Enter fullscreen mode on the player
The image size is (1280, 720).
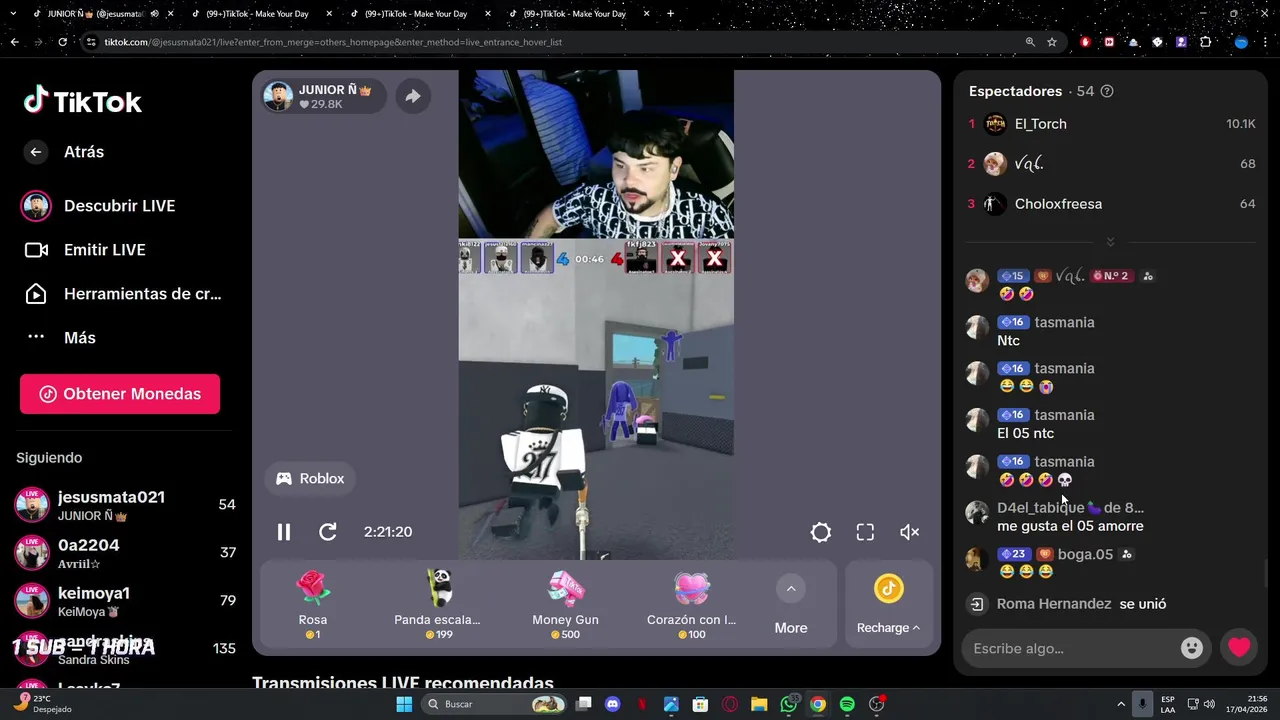[x=865, y=532]
